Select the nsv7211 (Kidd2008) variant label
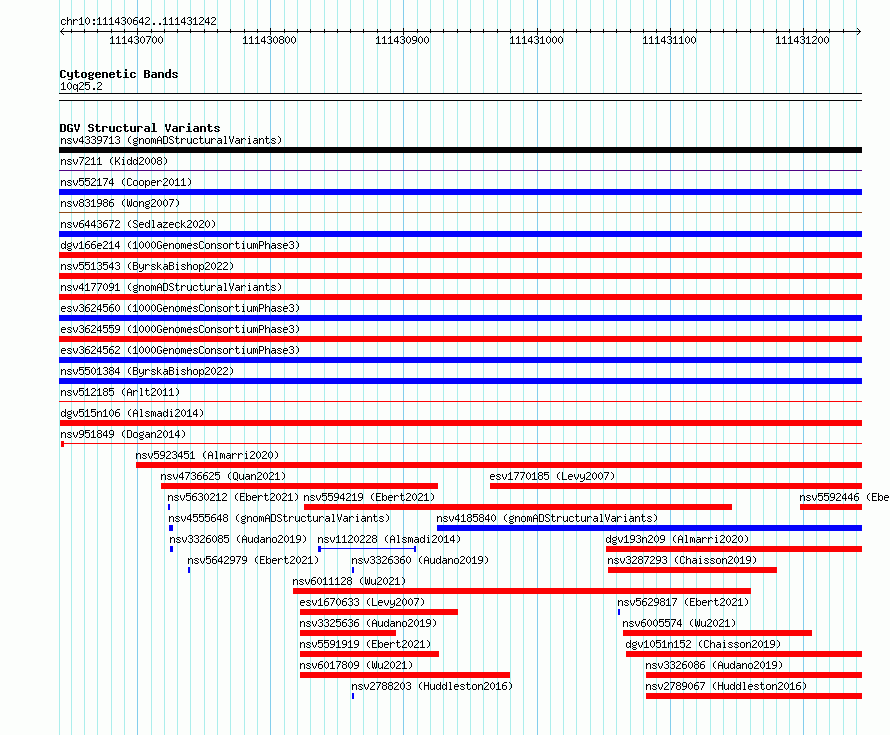The image size is (890, 735). point(114,161)
